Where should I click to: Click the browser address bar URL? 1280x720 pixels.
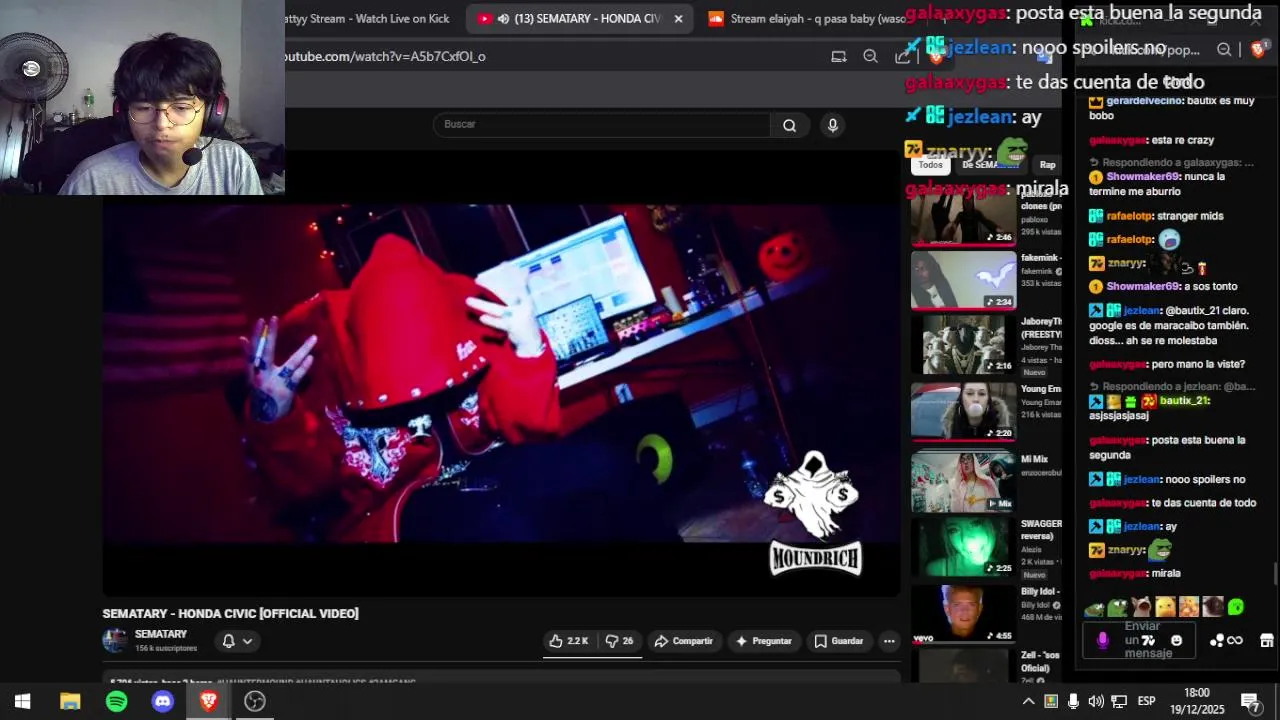pyautogui.click(x=386, y=56)
